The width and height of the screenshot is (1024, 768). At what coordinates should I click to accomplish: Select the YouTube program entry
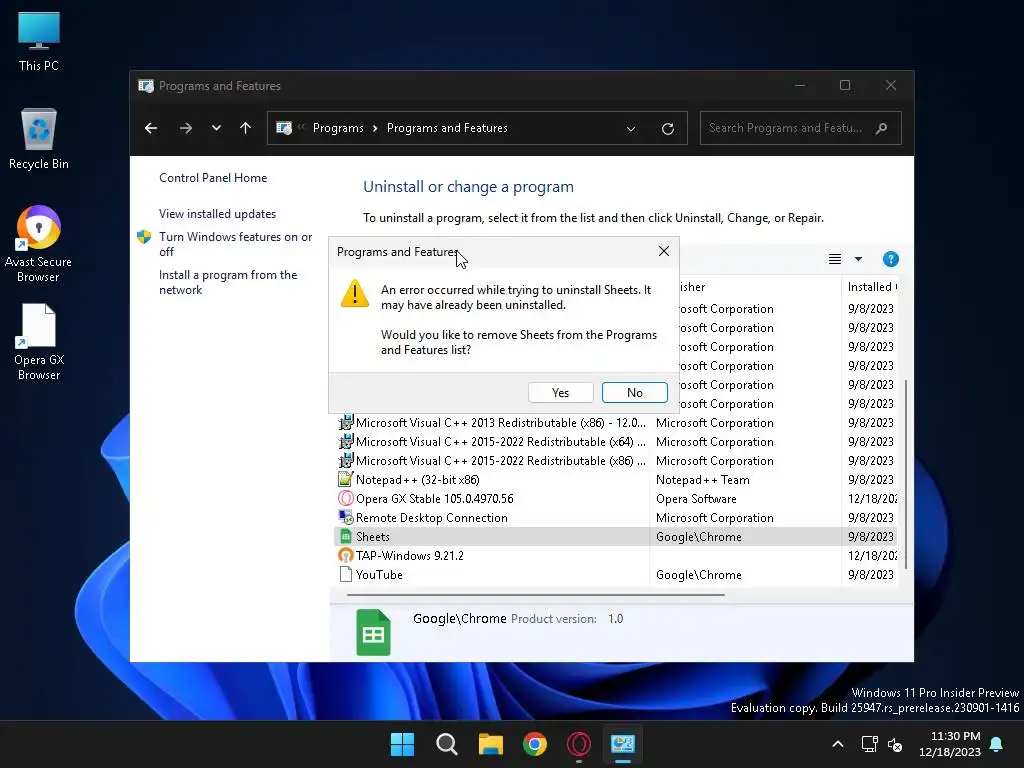(616, 574)
